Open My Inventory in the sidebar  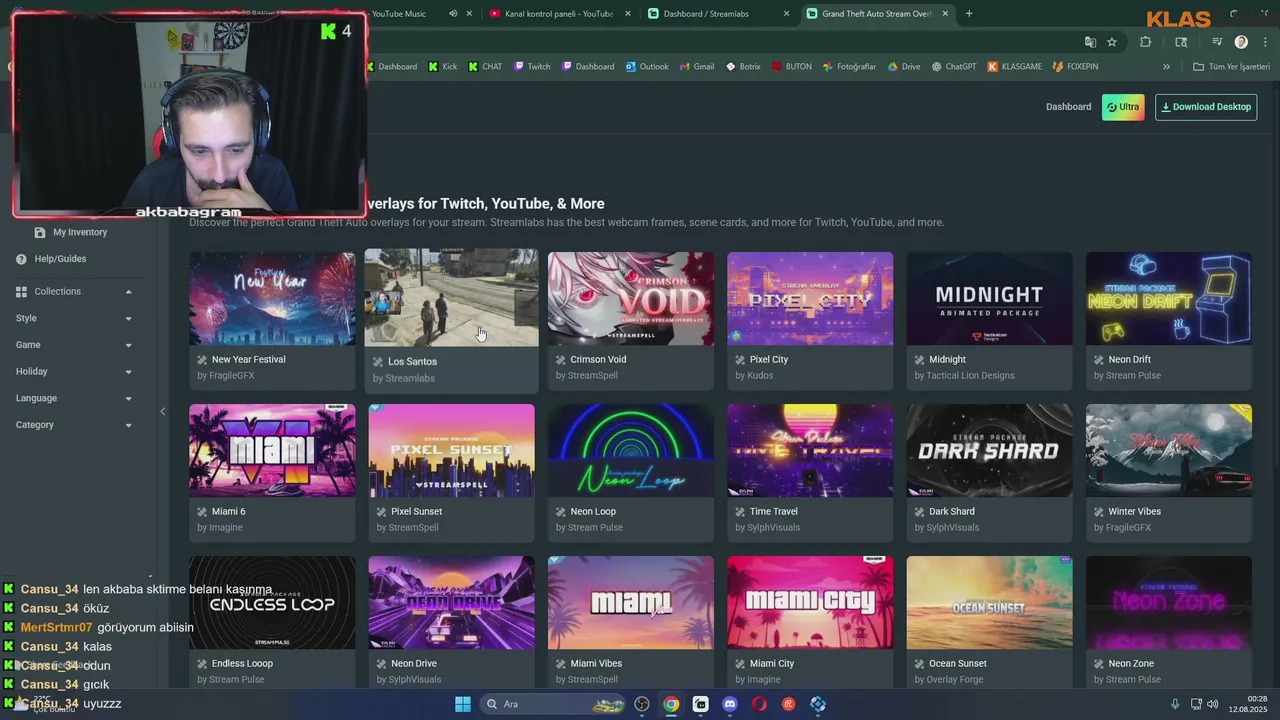point(80,232)
